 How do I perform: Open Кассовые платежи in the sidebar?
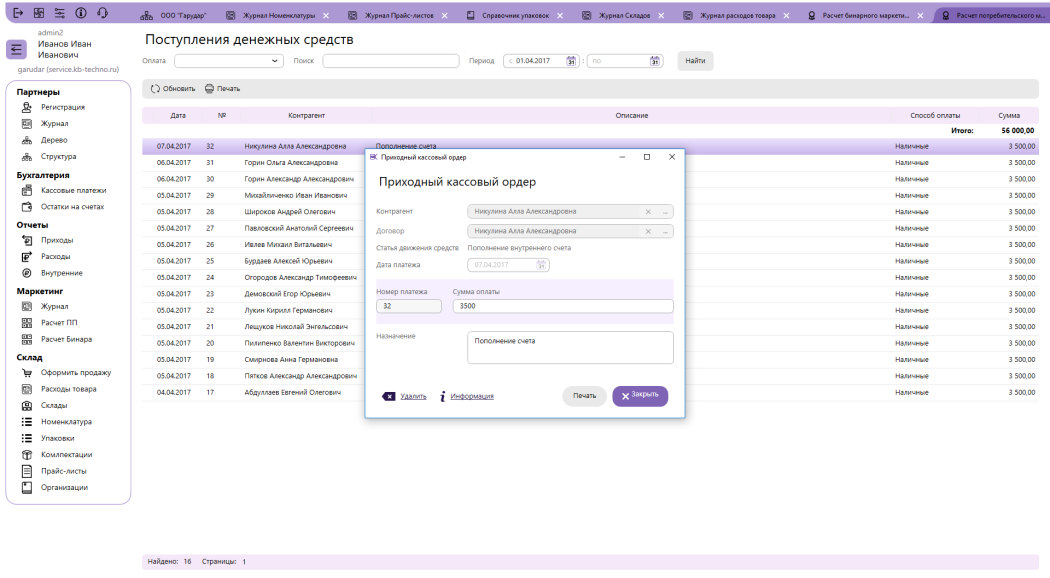tap(73, 190)
